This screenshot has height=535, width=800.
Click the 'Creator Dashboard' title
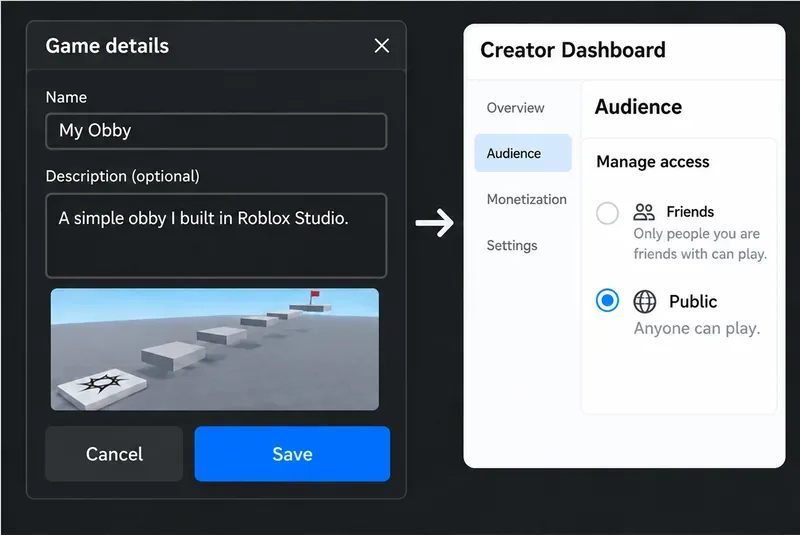[x=573, y=50]
